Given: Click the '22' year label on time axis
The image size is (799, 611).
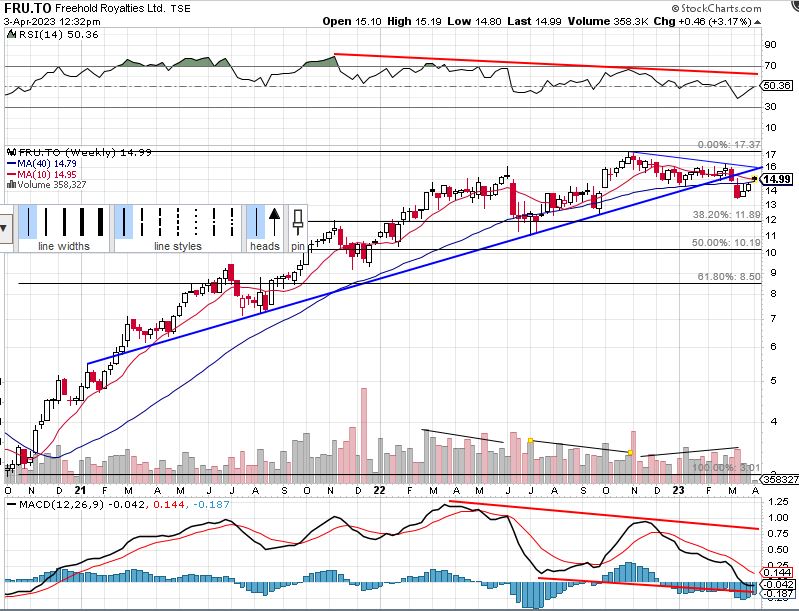Looking at the screenshot, I should 379,490.
